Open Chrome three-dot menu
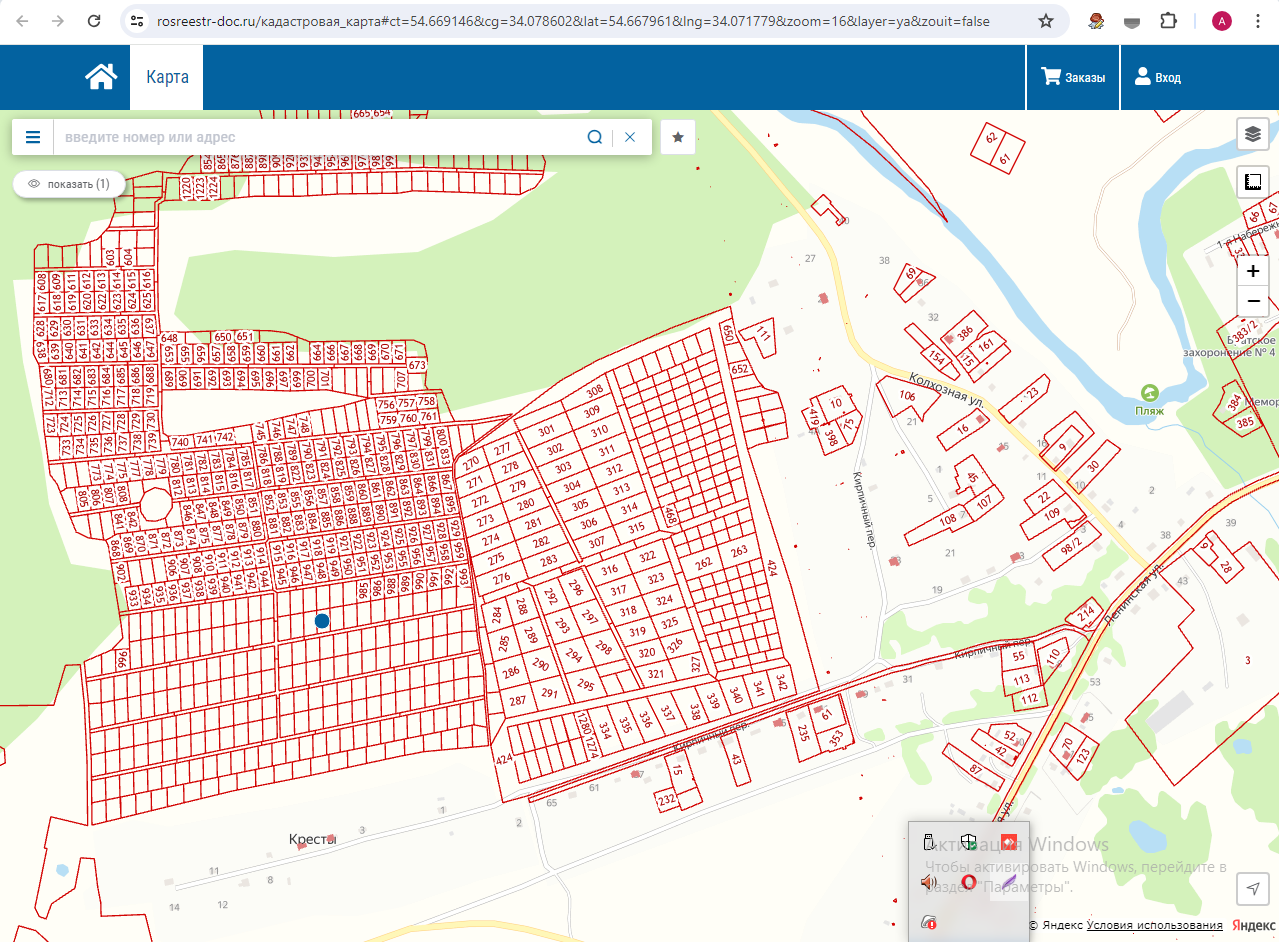1279x942 pixels. point(1258,21)
